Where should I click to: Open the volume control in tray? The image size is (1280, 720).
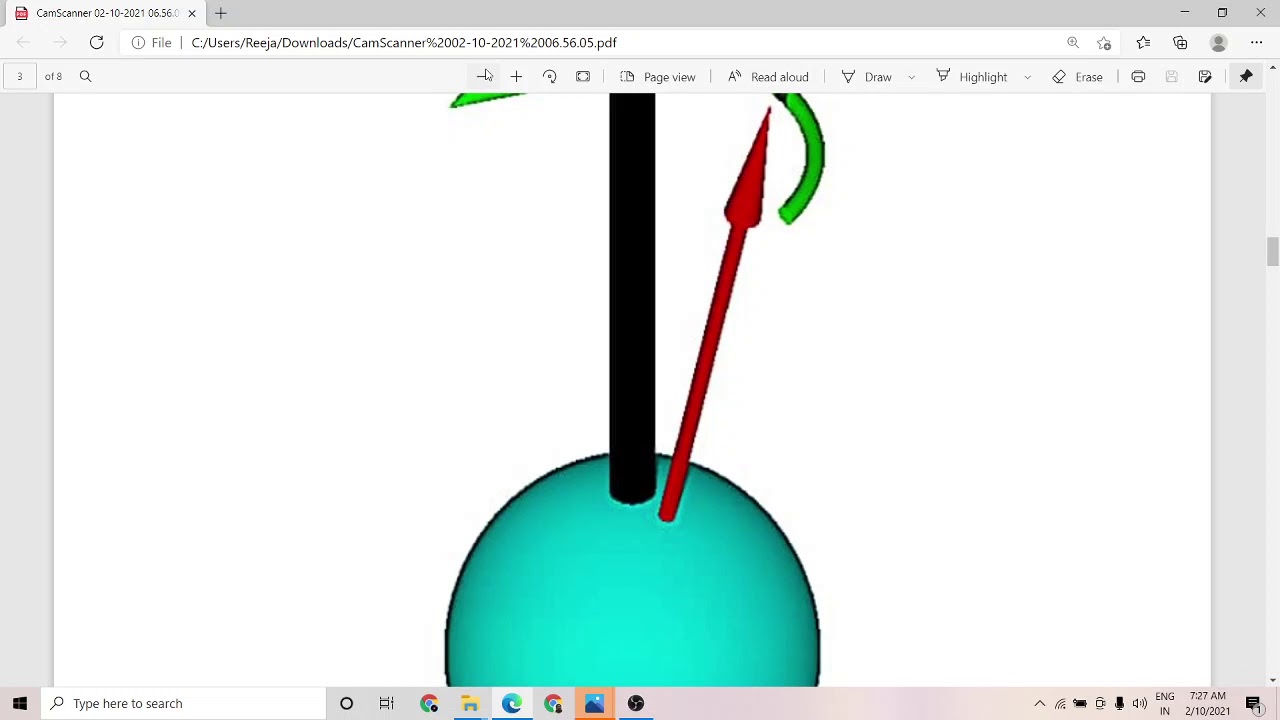tap(1140, 703)
